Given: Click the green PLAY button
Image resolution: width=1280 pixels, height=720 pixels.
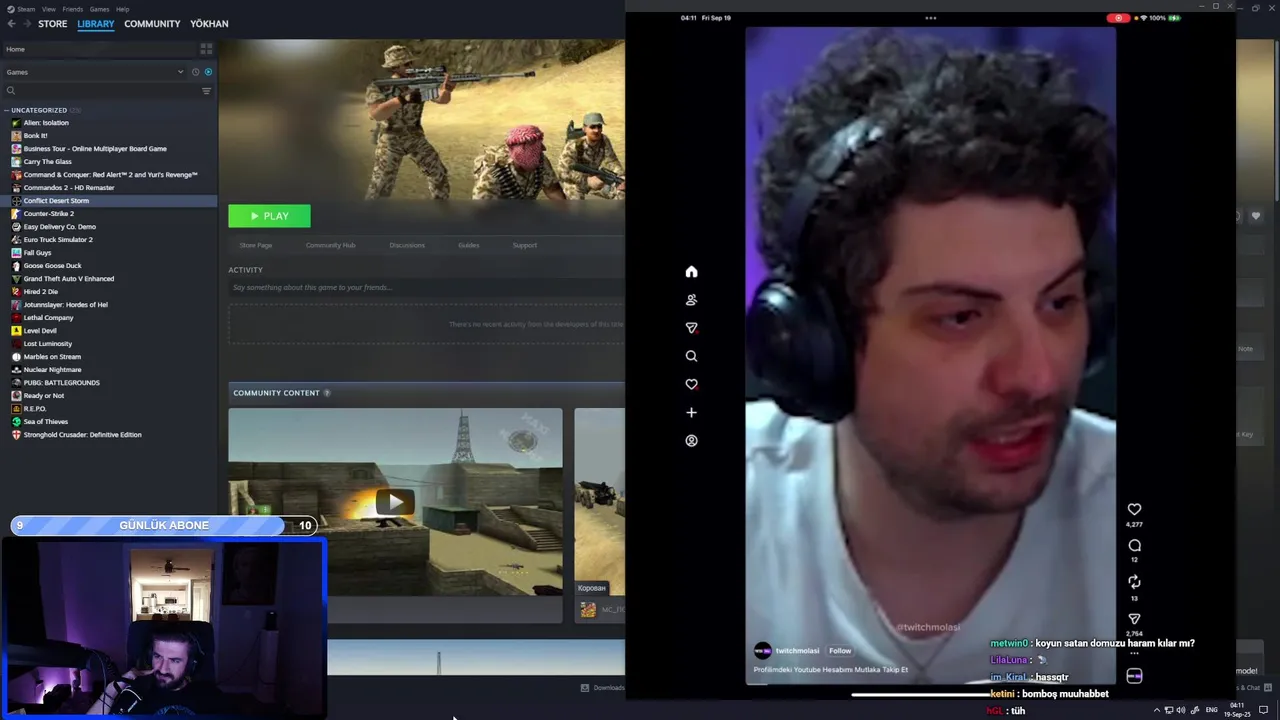Looking at the screenshot, I should pos(269,216).
